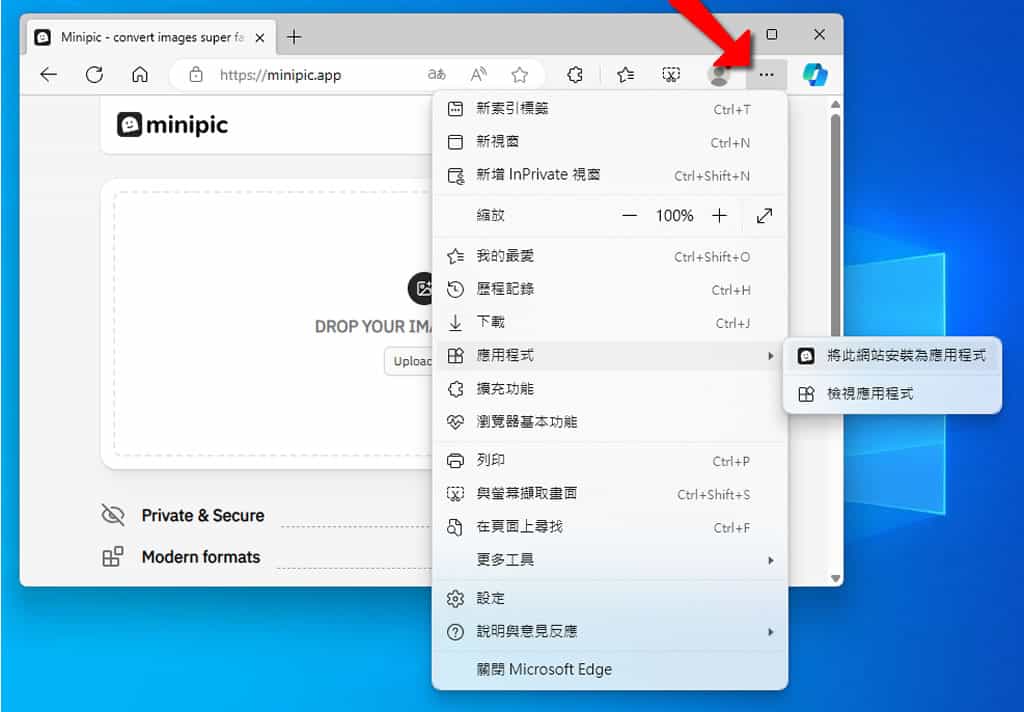
Task: Select 檢視應用程式 in submenu
Action: (892, 393)
